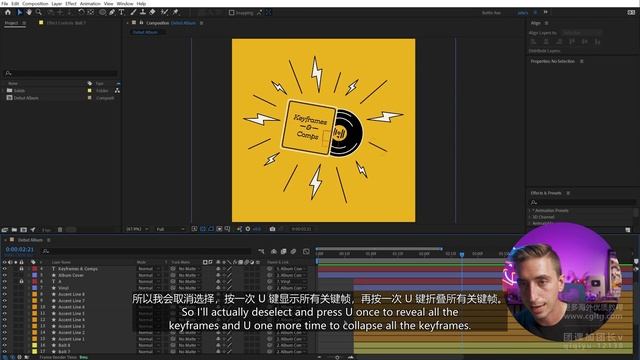Select the Debut Album composition in Project panel
The width and height of the screenshot is (640, 360).
click(x=26, y=98)
